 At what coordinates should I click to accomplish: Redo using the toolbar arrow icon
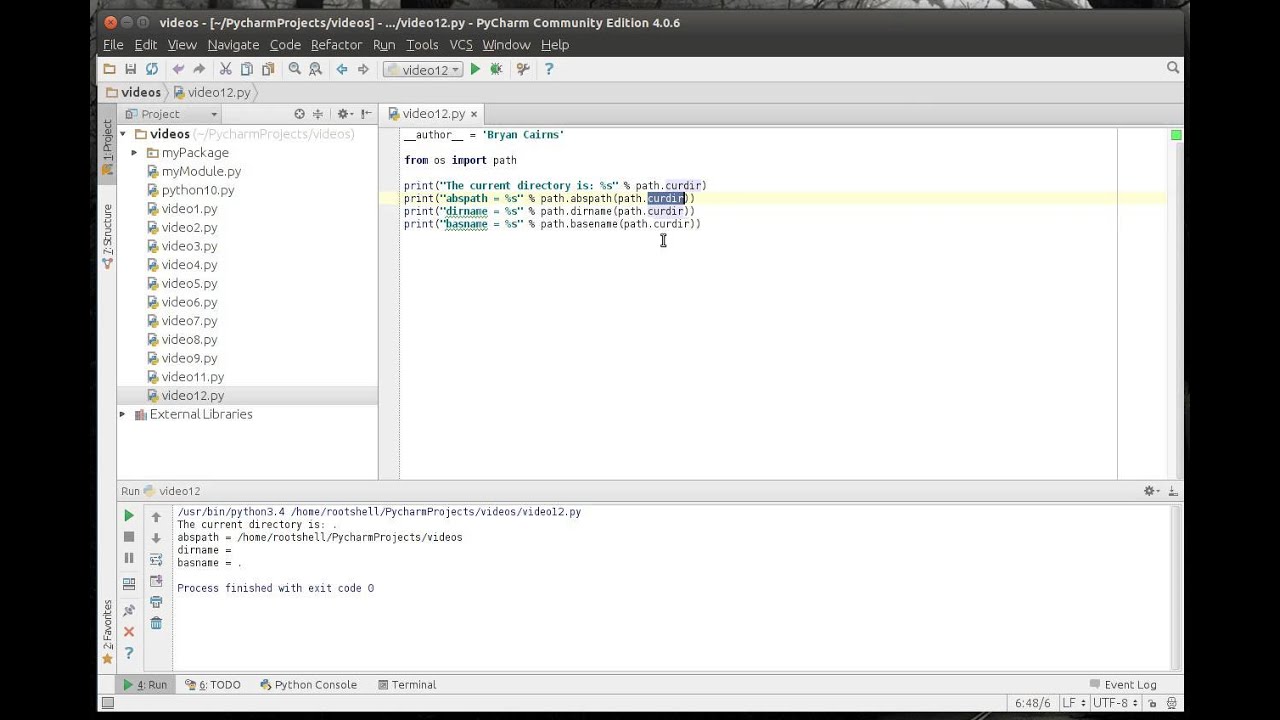tap(199, 69)
